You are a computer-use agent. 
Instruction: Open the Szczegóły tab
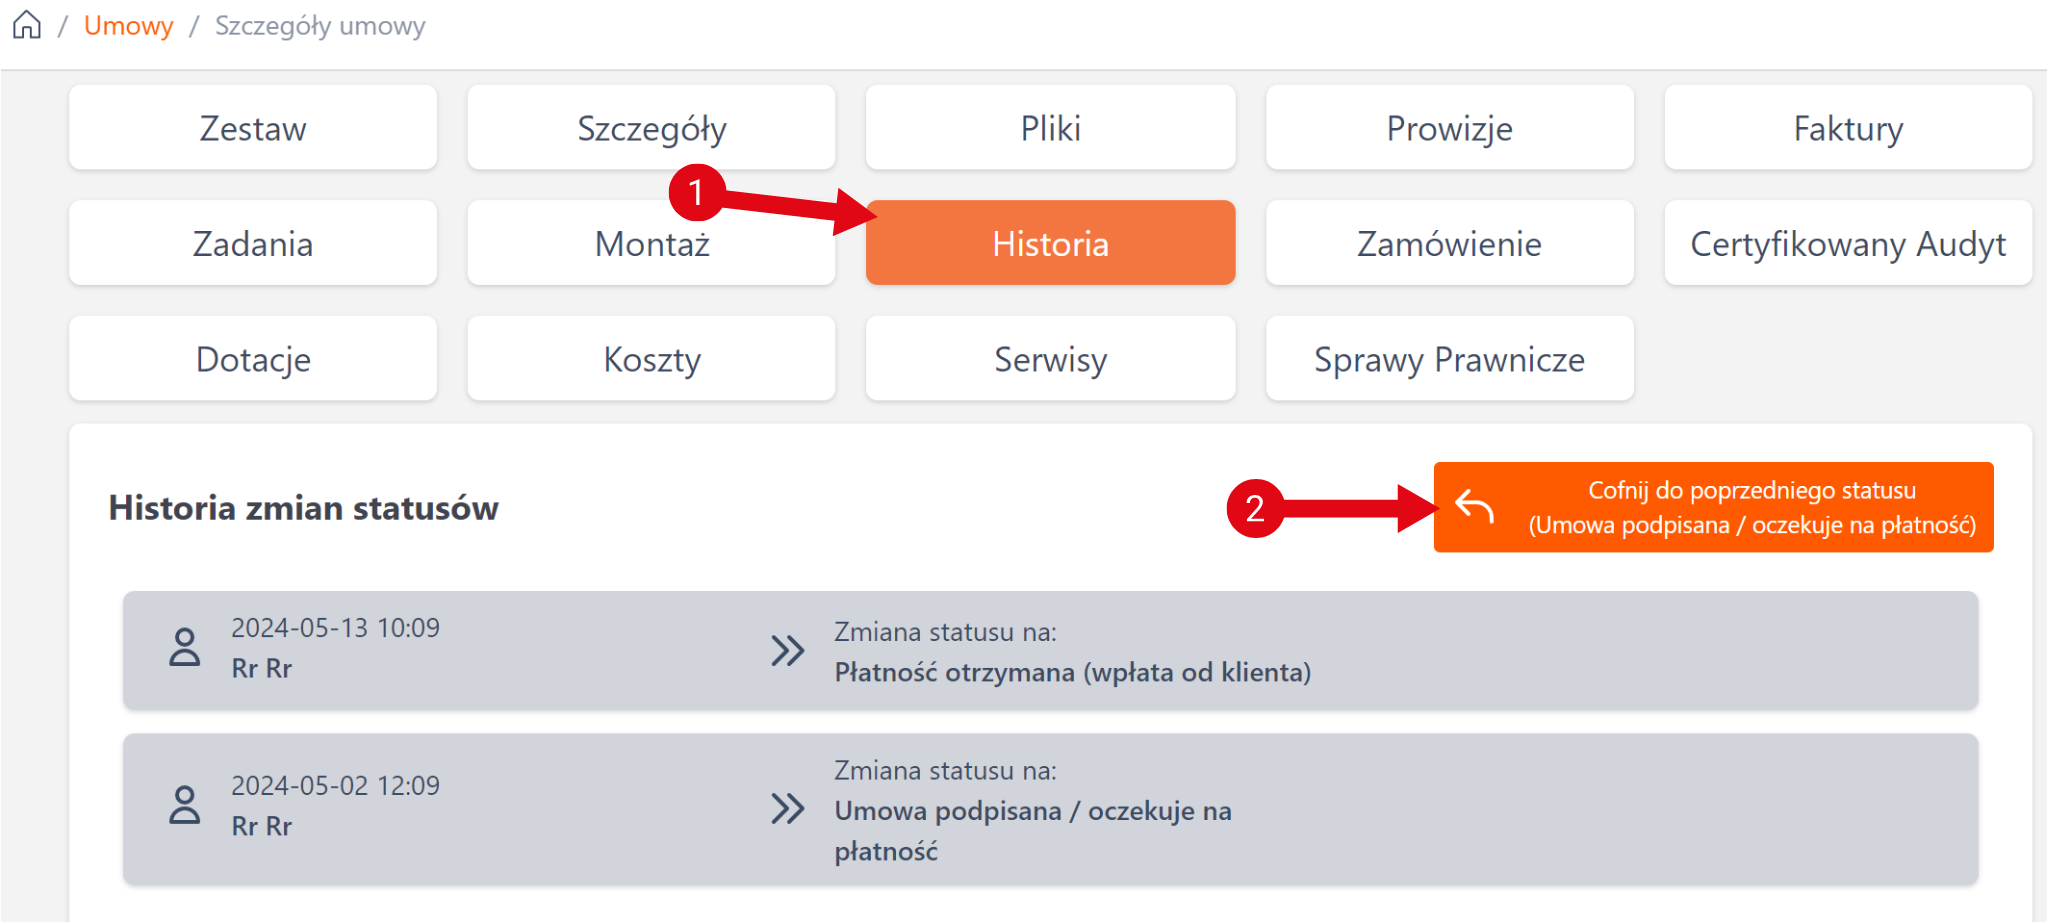tap(651, 128)
